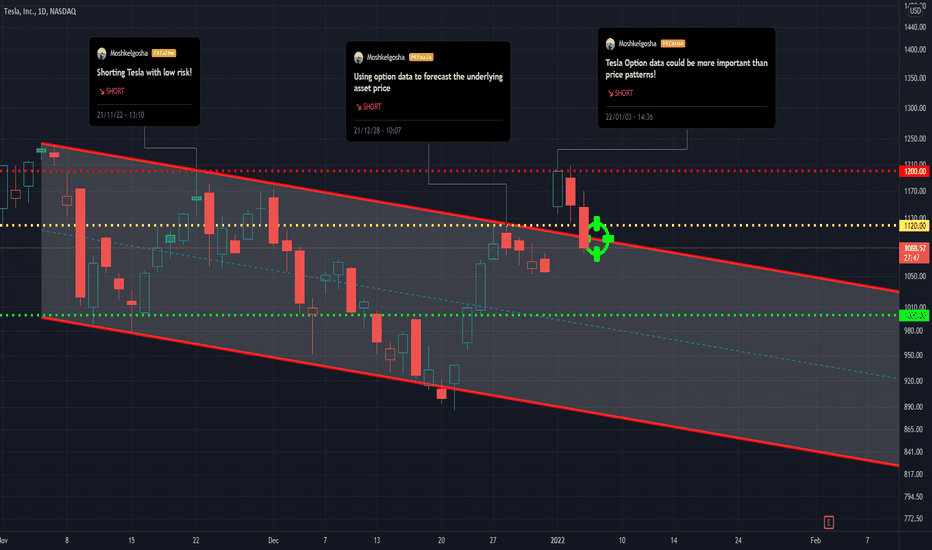The width and height of the screenshot is (932, 550).
Task: Click Moshkelgosha username on the 21/11/22 card
Action: click(129, 54)
